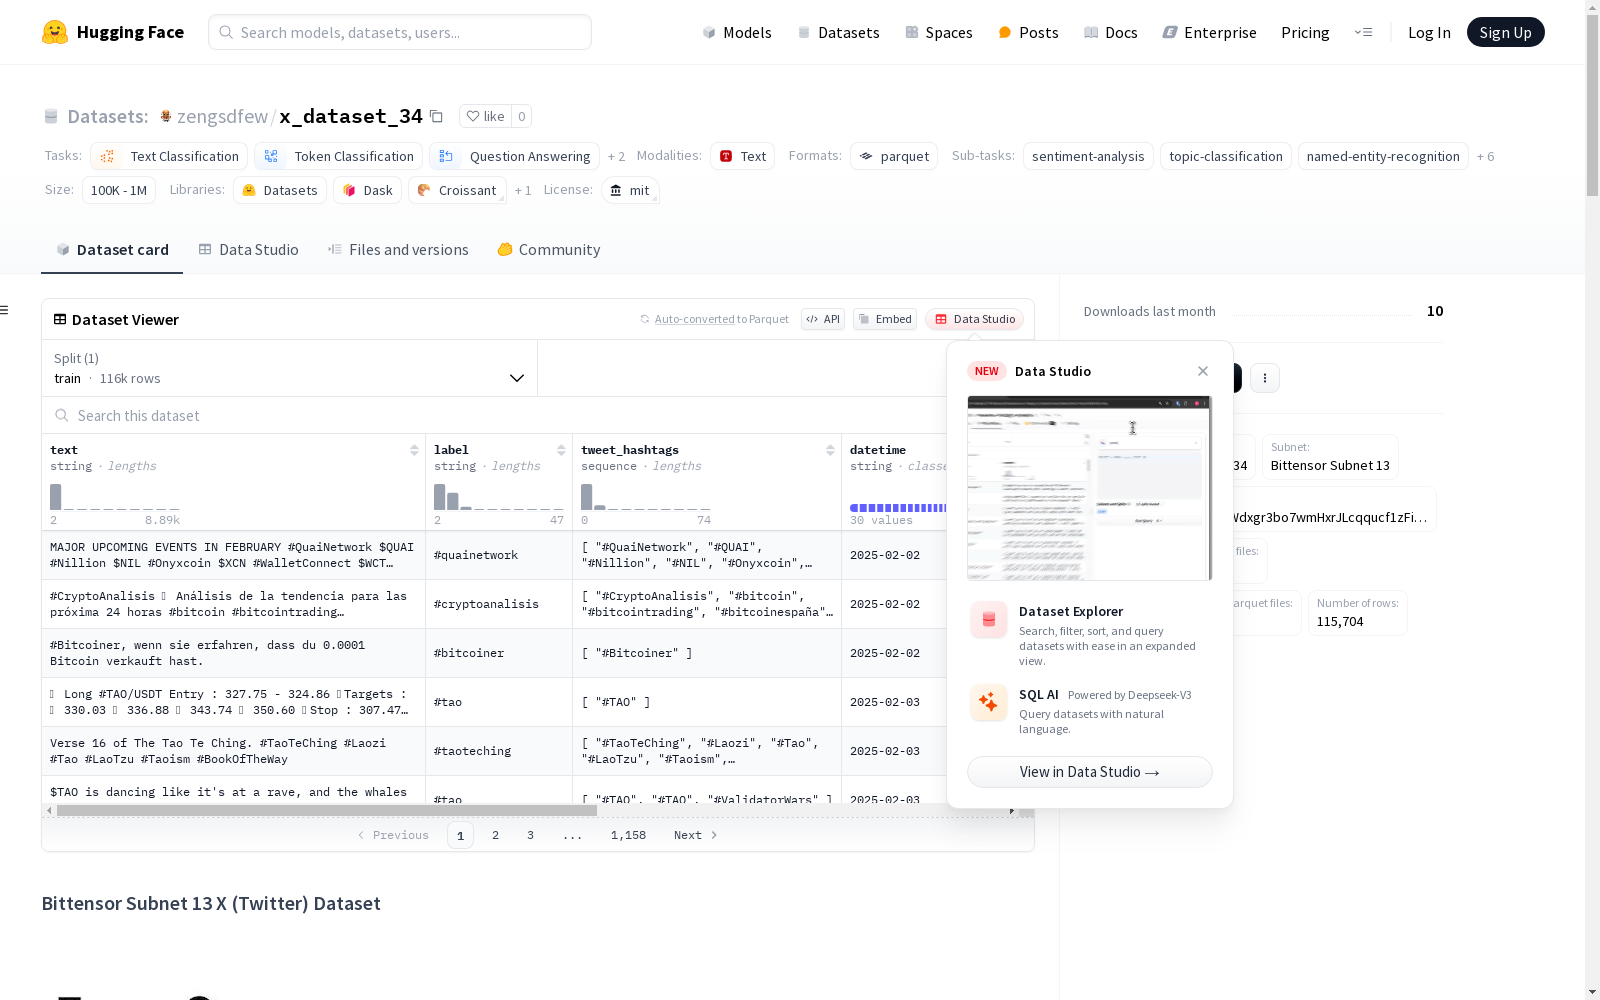Click the top search models field

(400, 32)
